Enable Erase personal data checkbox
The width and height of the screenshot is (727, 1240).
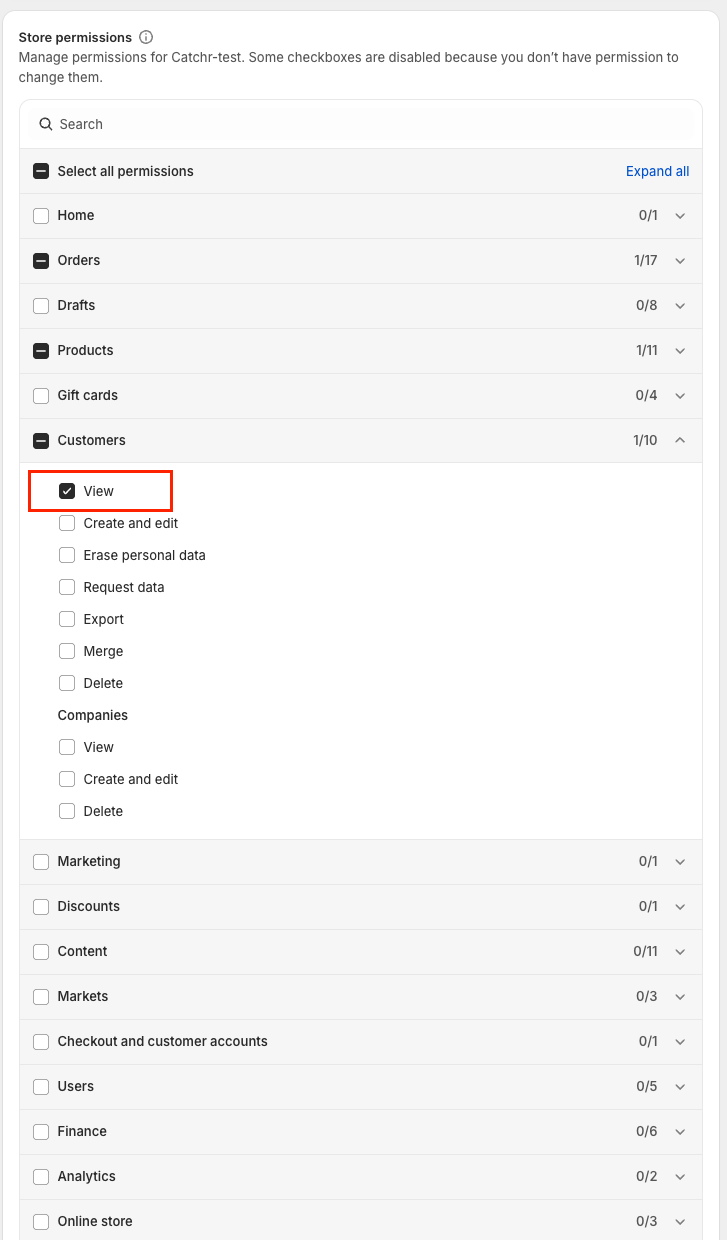point(67,555)
